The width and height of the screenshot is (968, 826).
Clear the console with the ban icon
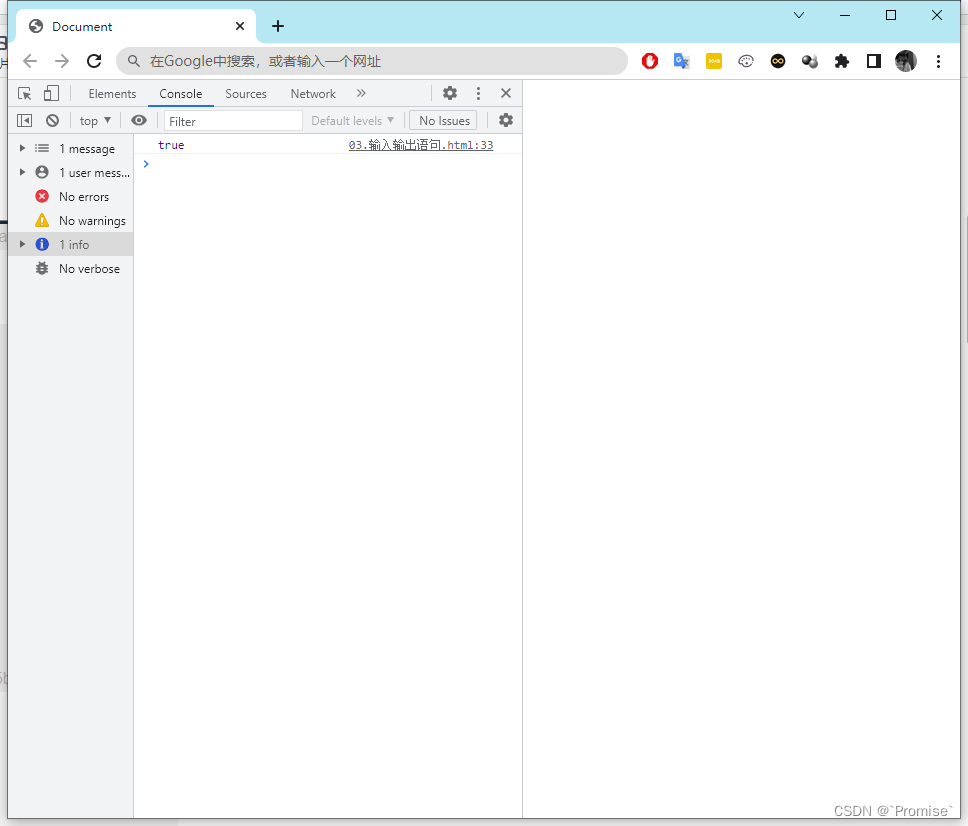click(52, 120)
